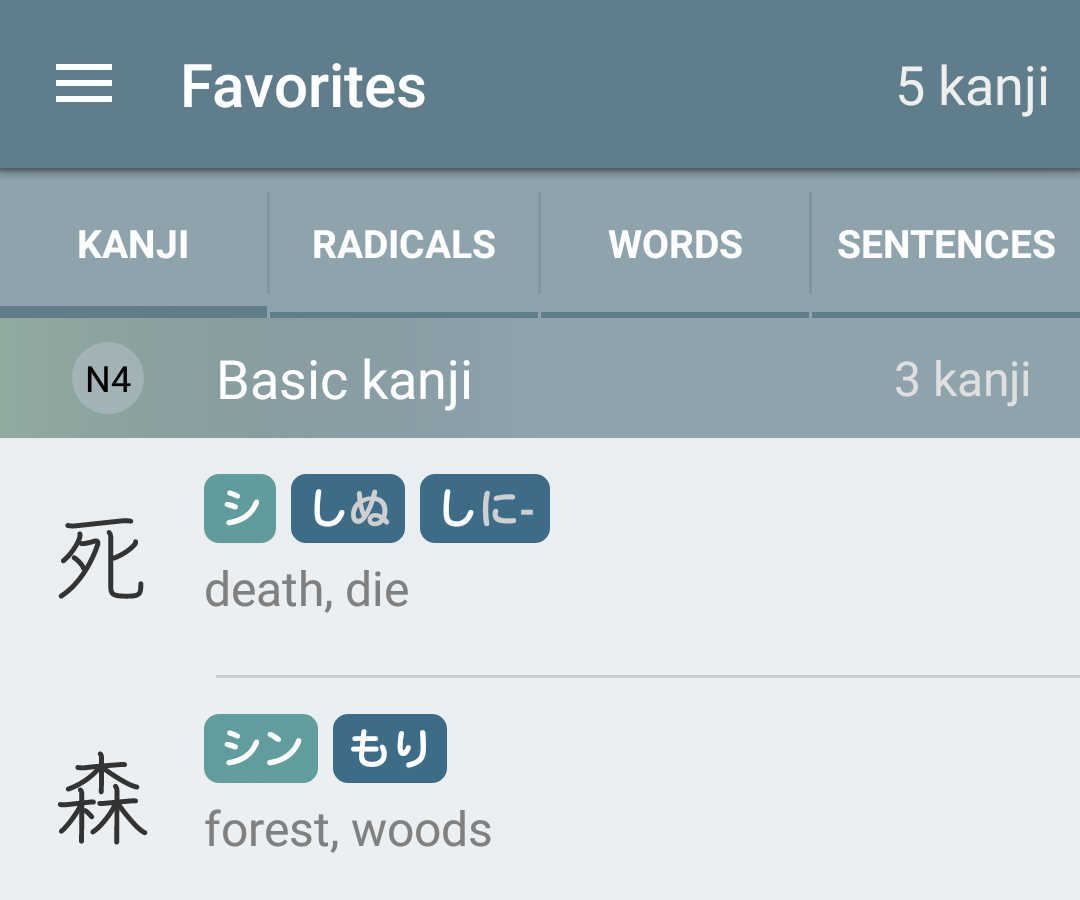Switch to the RADICALS tab
The height and width of the screenshot is (900, 1080).
tap(404, 244)
